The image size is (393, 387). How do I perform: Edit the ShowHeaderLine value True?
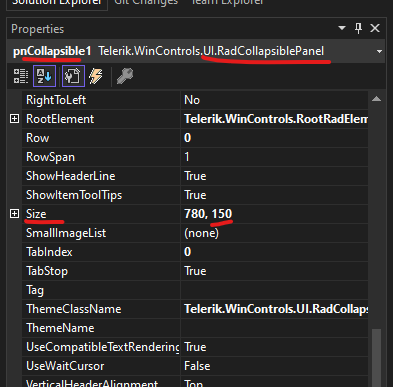(x=274, y=176)
